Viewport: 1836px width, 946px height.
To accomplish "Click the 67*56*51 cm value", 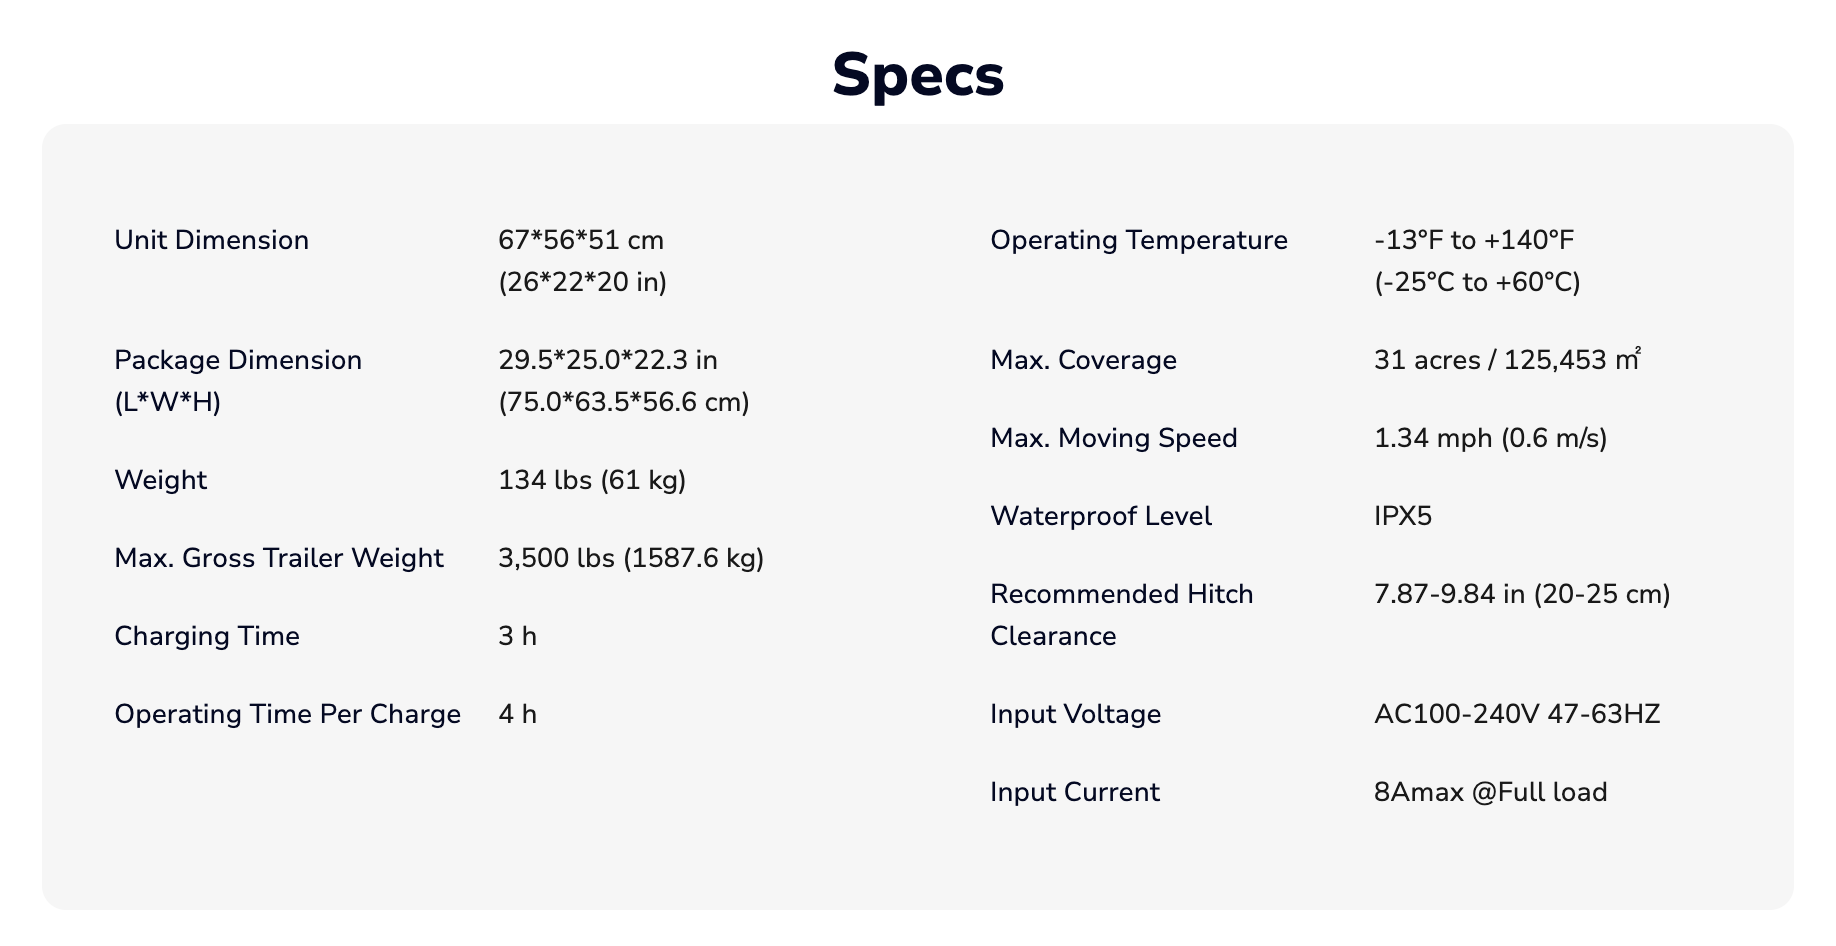I will click(x=581, y=240).
